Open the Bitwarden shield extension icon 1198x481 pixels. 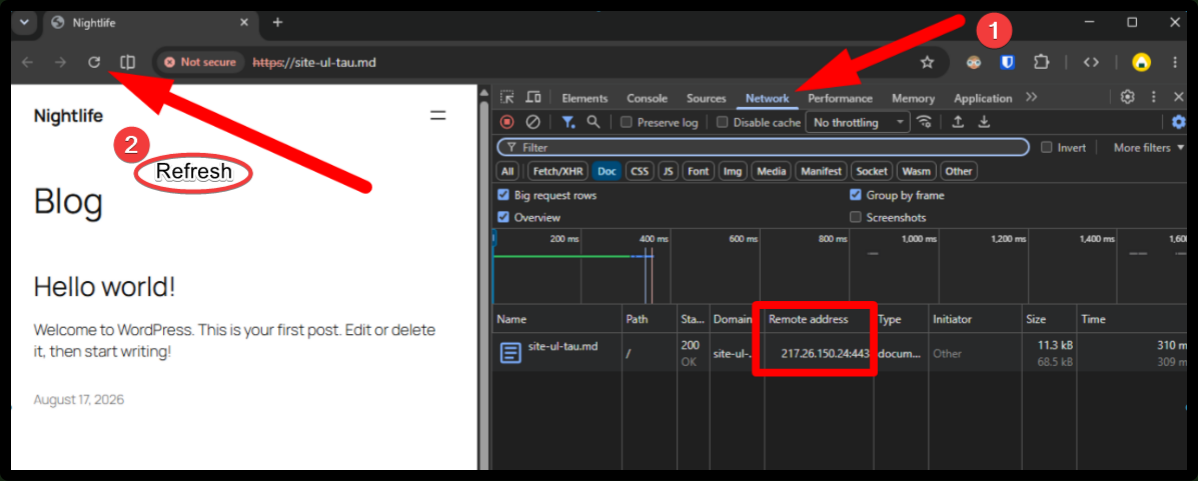(1008, 63)
